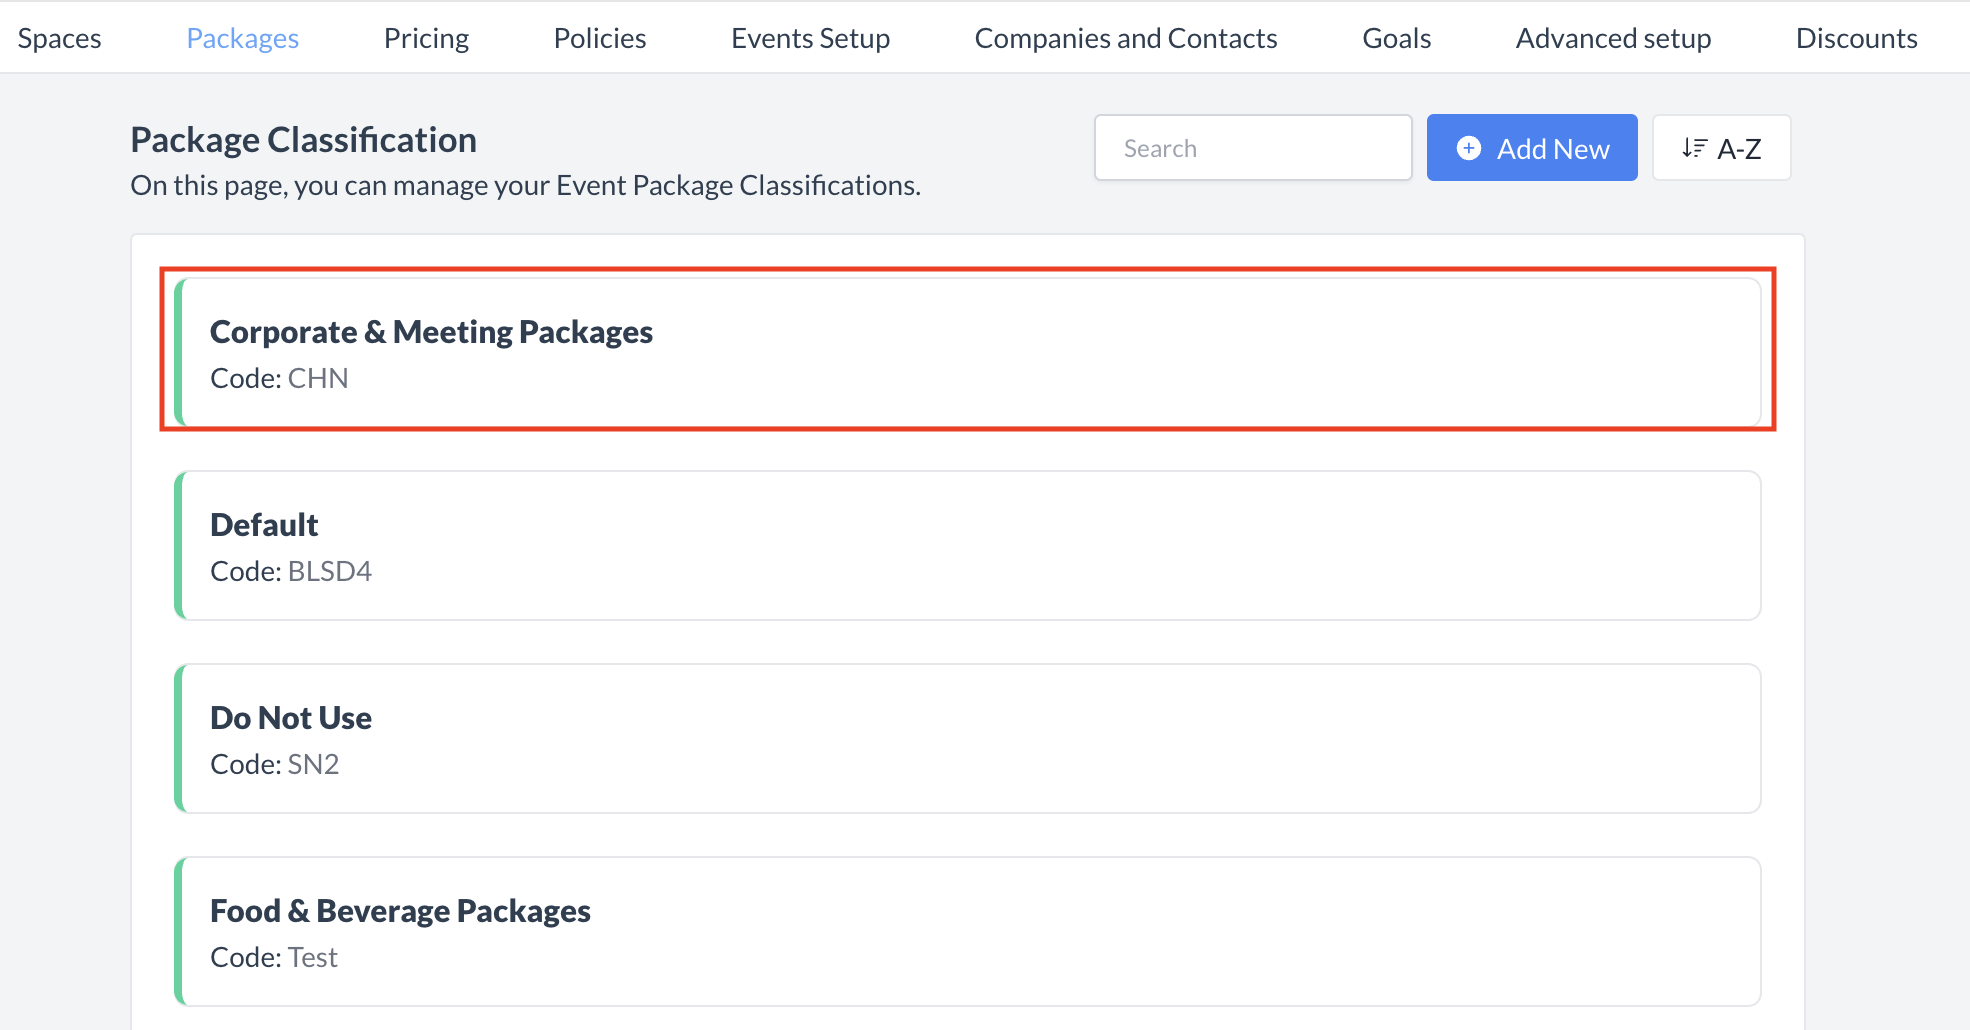Click the plus icon in Add New
The image size is (1970, 1030).
pyautogui.click(x=1468, y=148)
